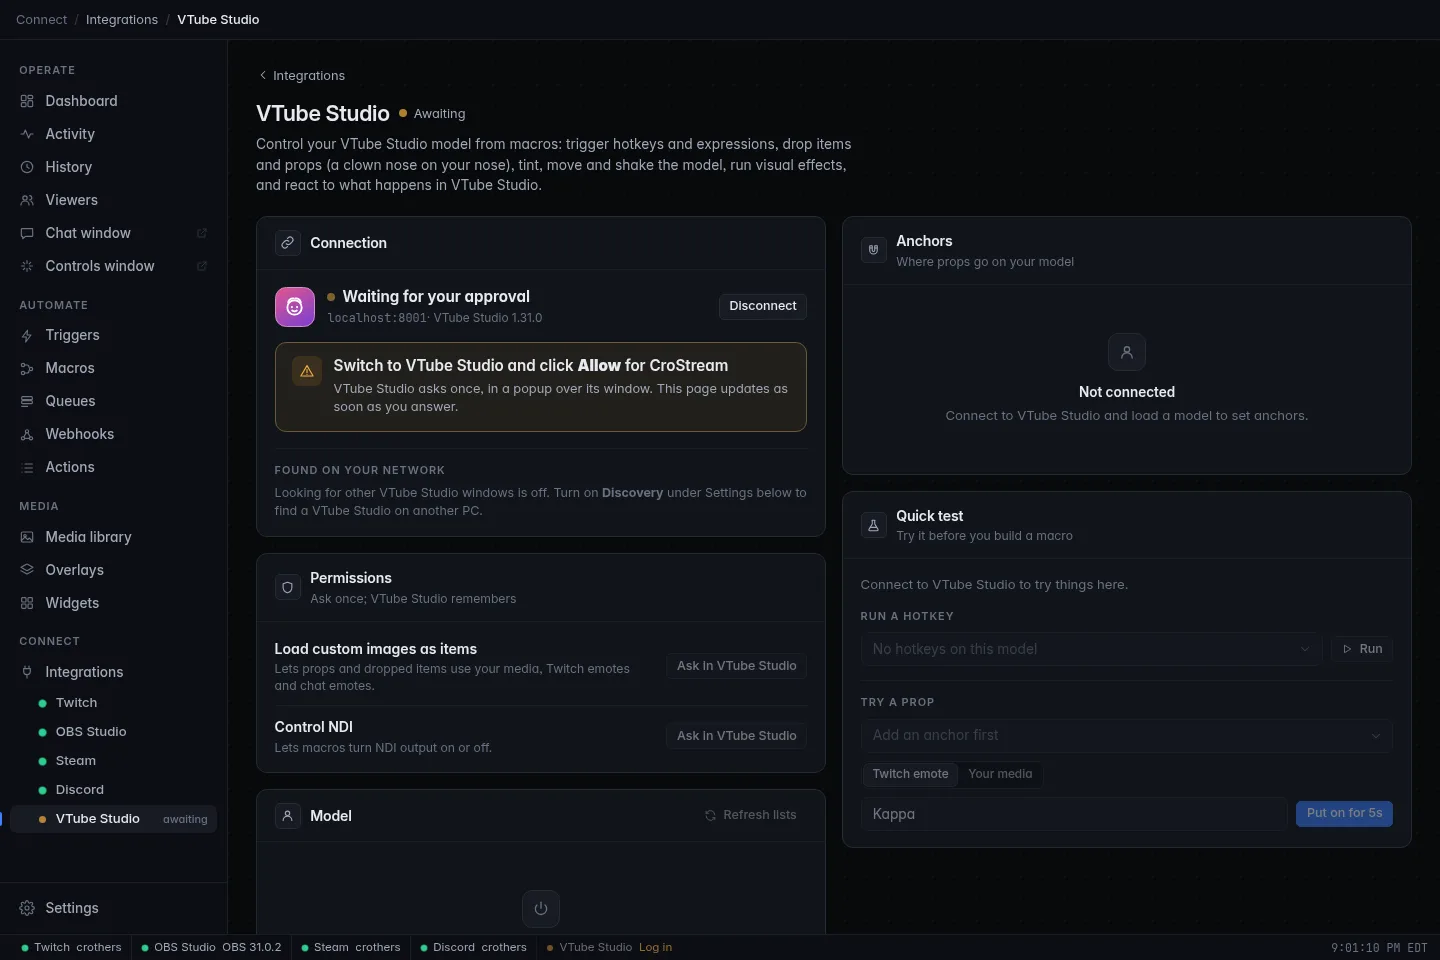Click Twitch crothers status bar entry
Image resolution: width=1440 pixels, height=960 pixels.
(71, 947)
